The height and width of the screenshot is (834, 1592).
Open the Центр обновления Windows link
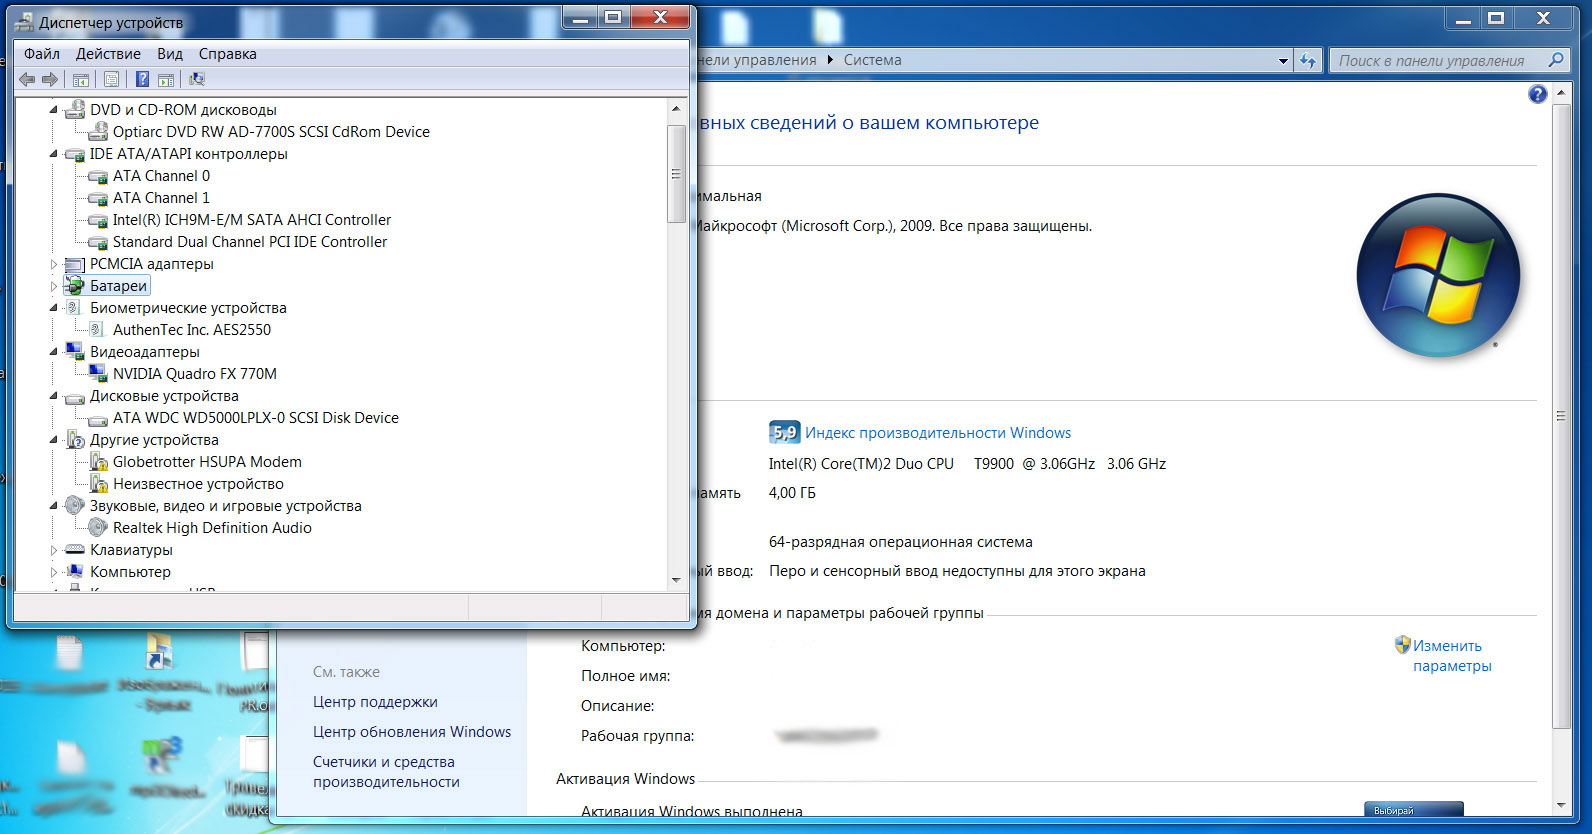coord(412,732)
